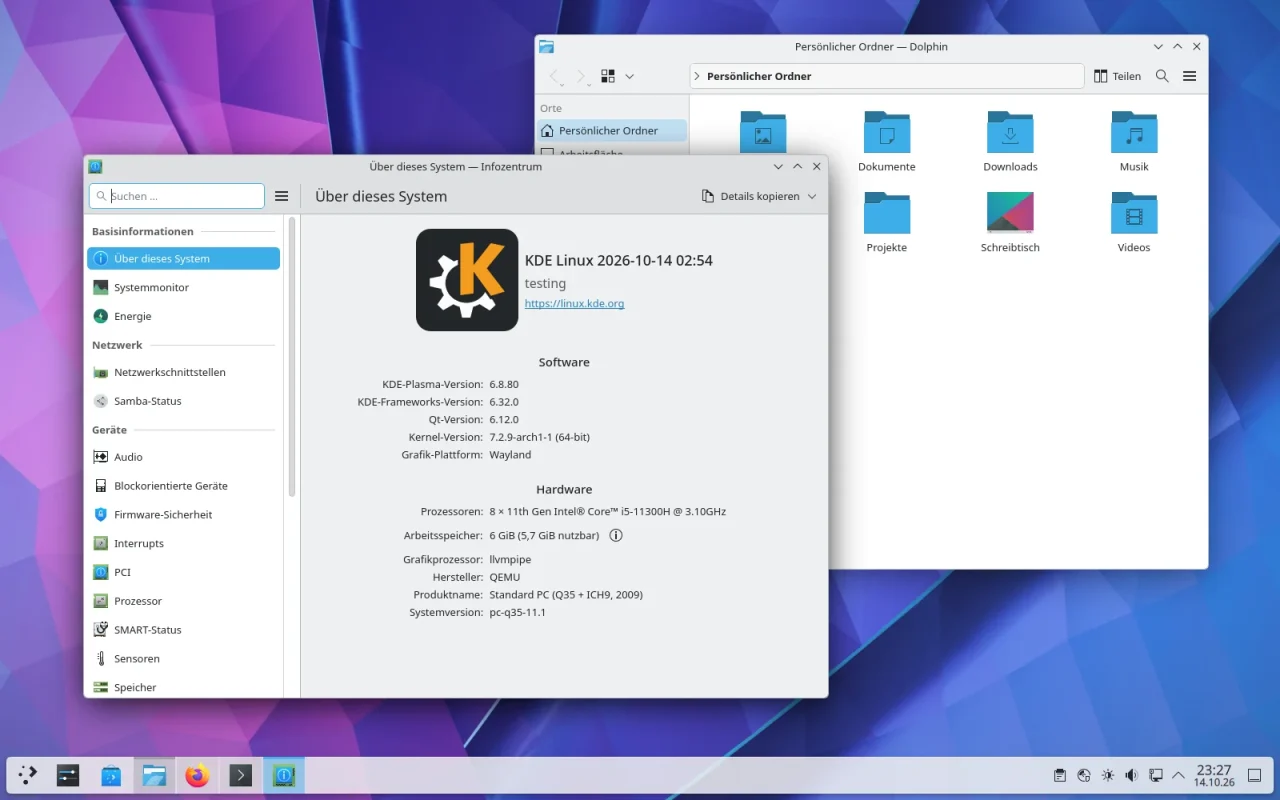Open the Dokumente folder in Dolphin
Viewport: 1280px width, 800px height.
click(x=887, y=142)
